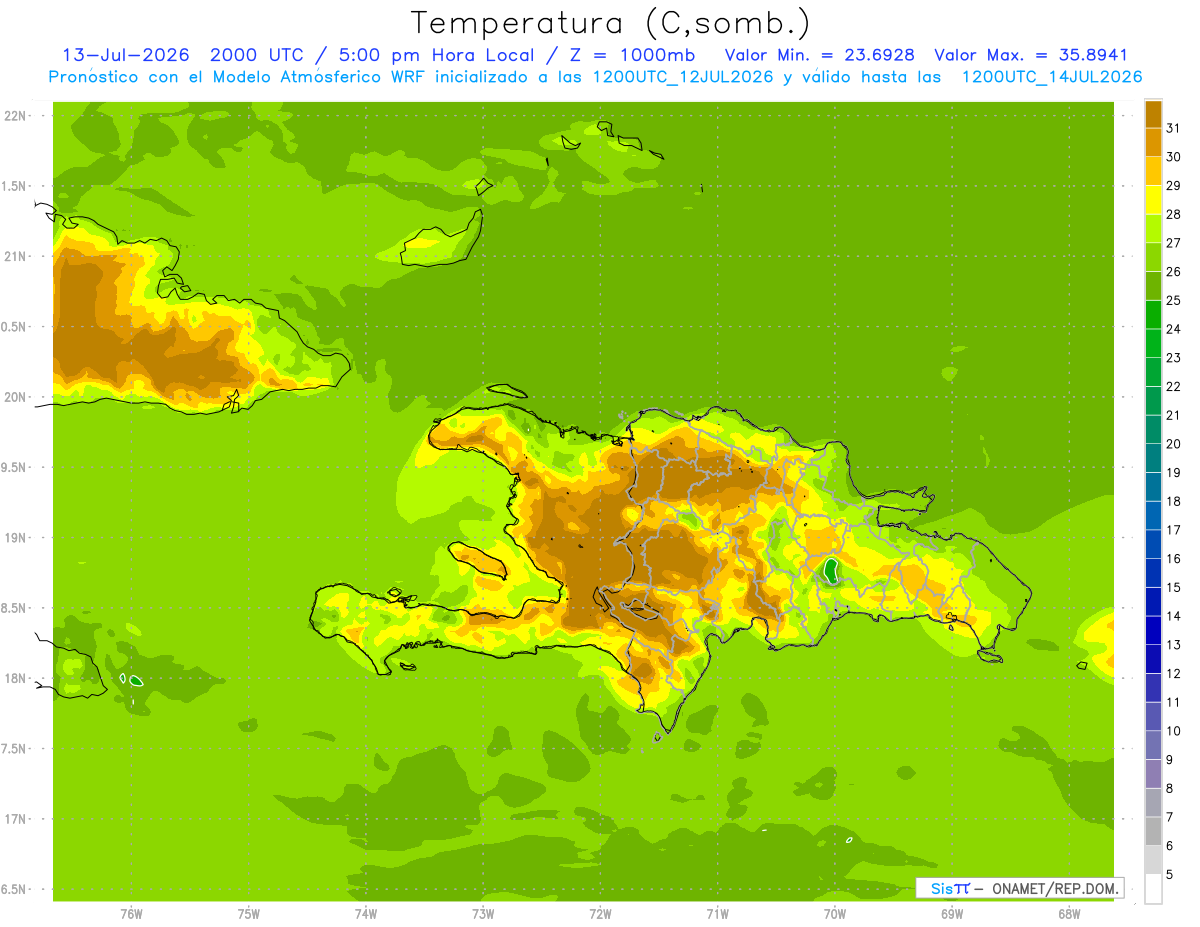Pick the green legend swatch between 24 and 25
Screen dimensions: 1200x927
coord(1153,314)
